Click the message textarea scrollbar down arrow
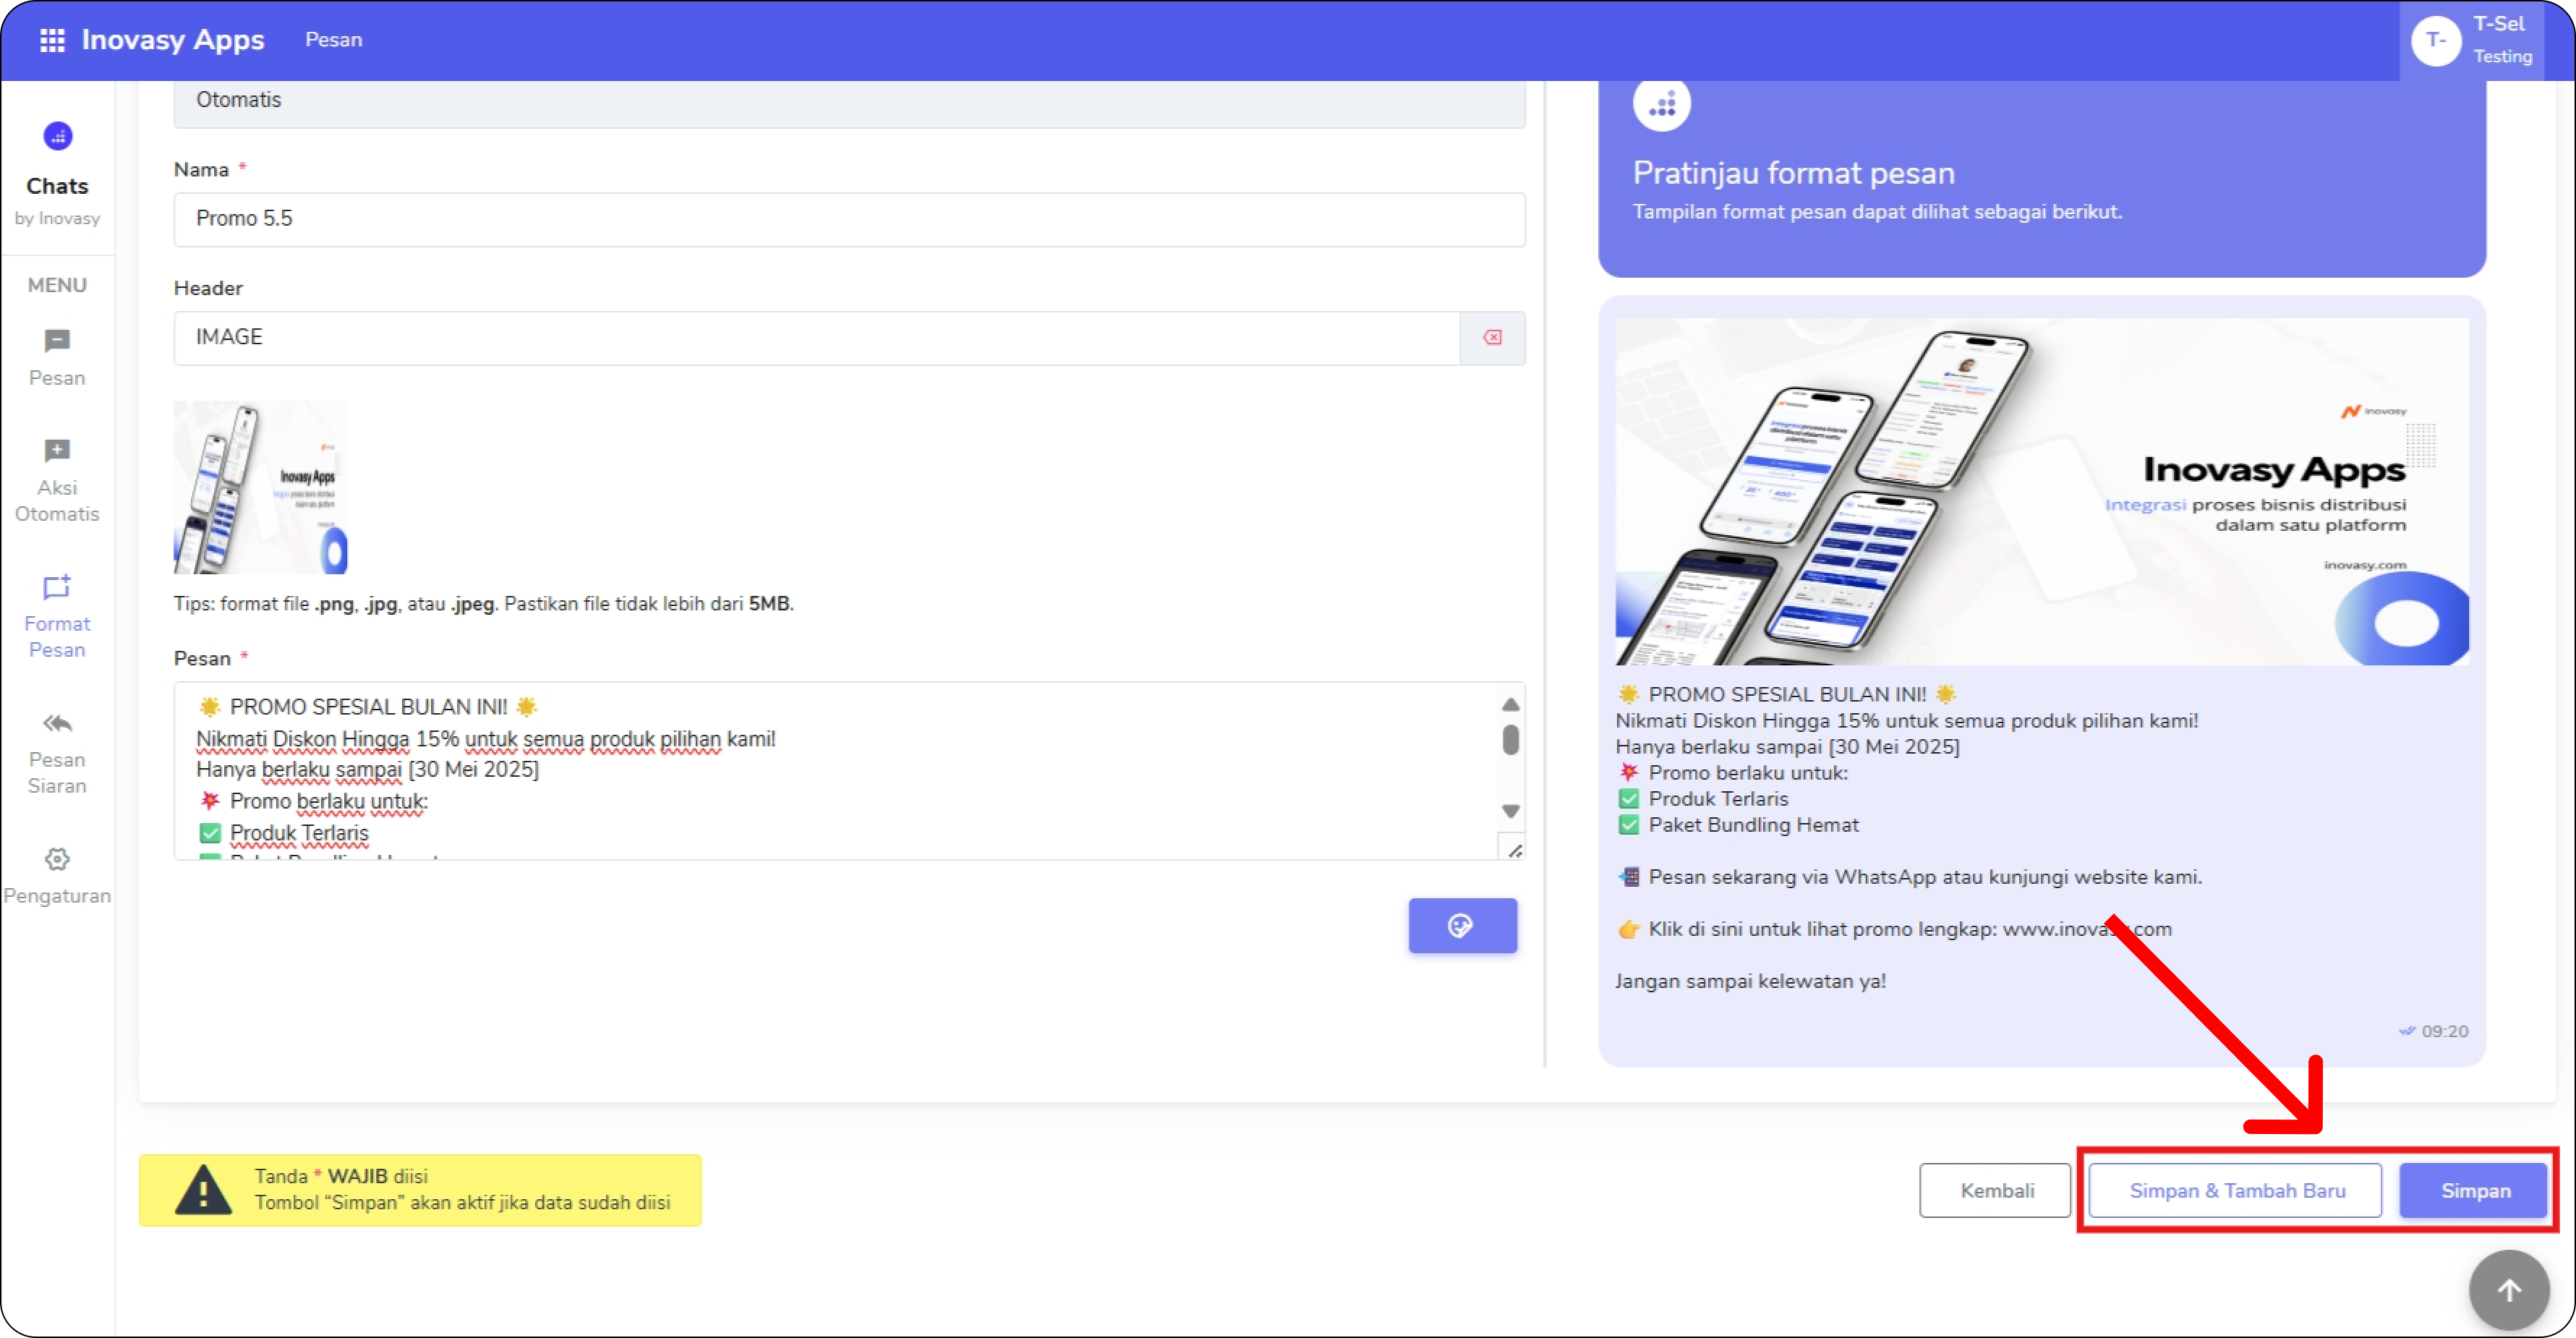The width and height of the screenshot is (2576, 1338). (1510, 811)
